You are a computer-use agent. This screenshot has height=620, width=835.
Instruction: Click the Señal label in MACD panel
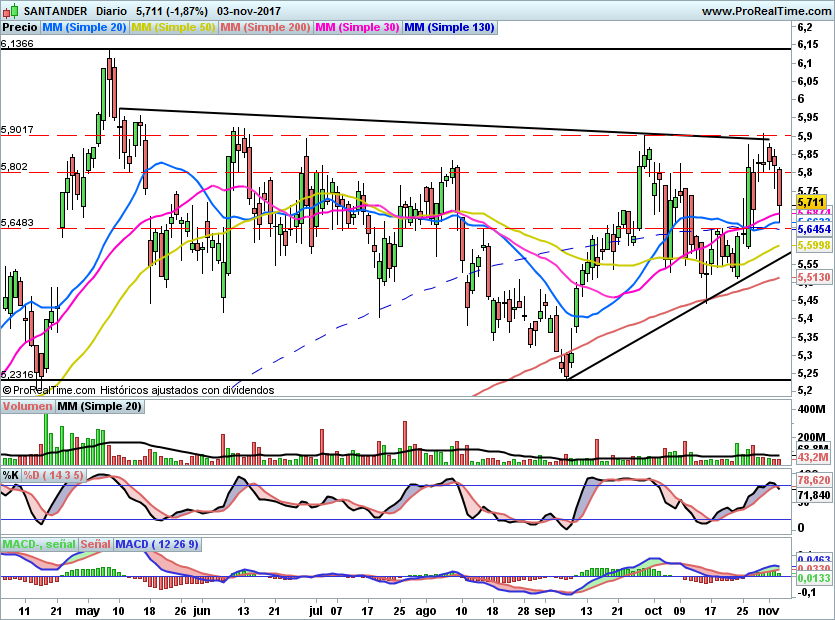[x=95, y=544]
